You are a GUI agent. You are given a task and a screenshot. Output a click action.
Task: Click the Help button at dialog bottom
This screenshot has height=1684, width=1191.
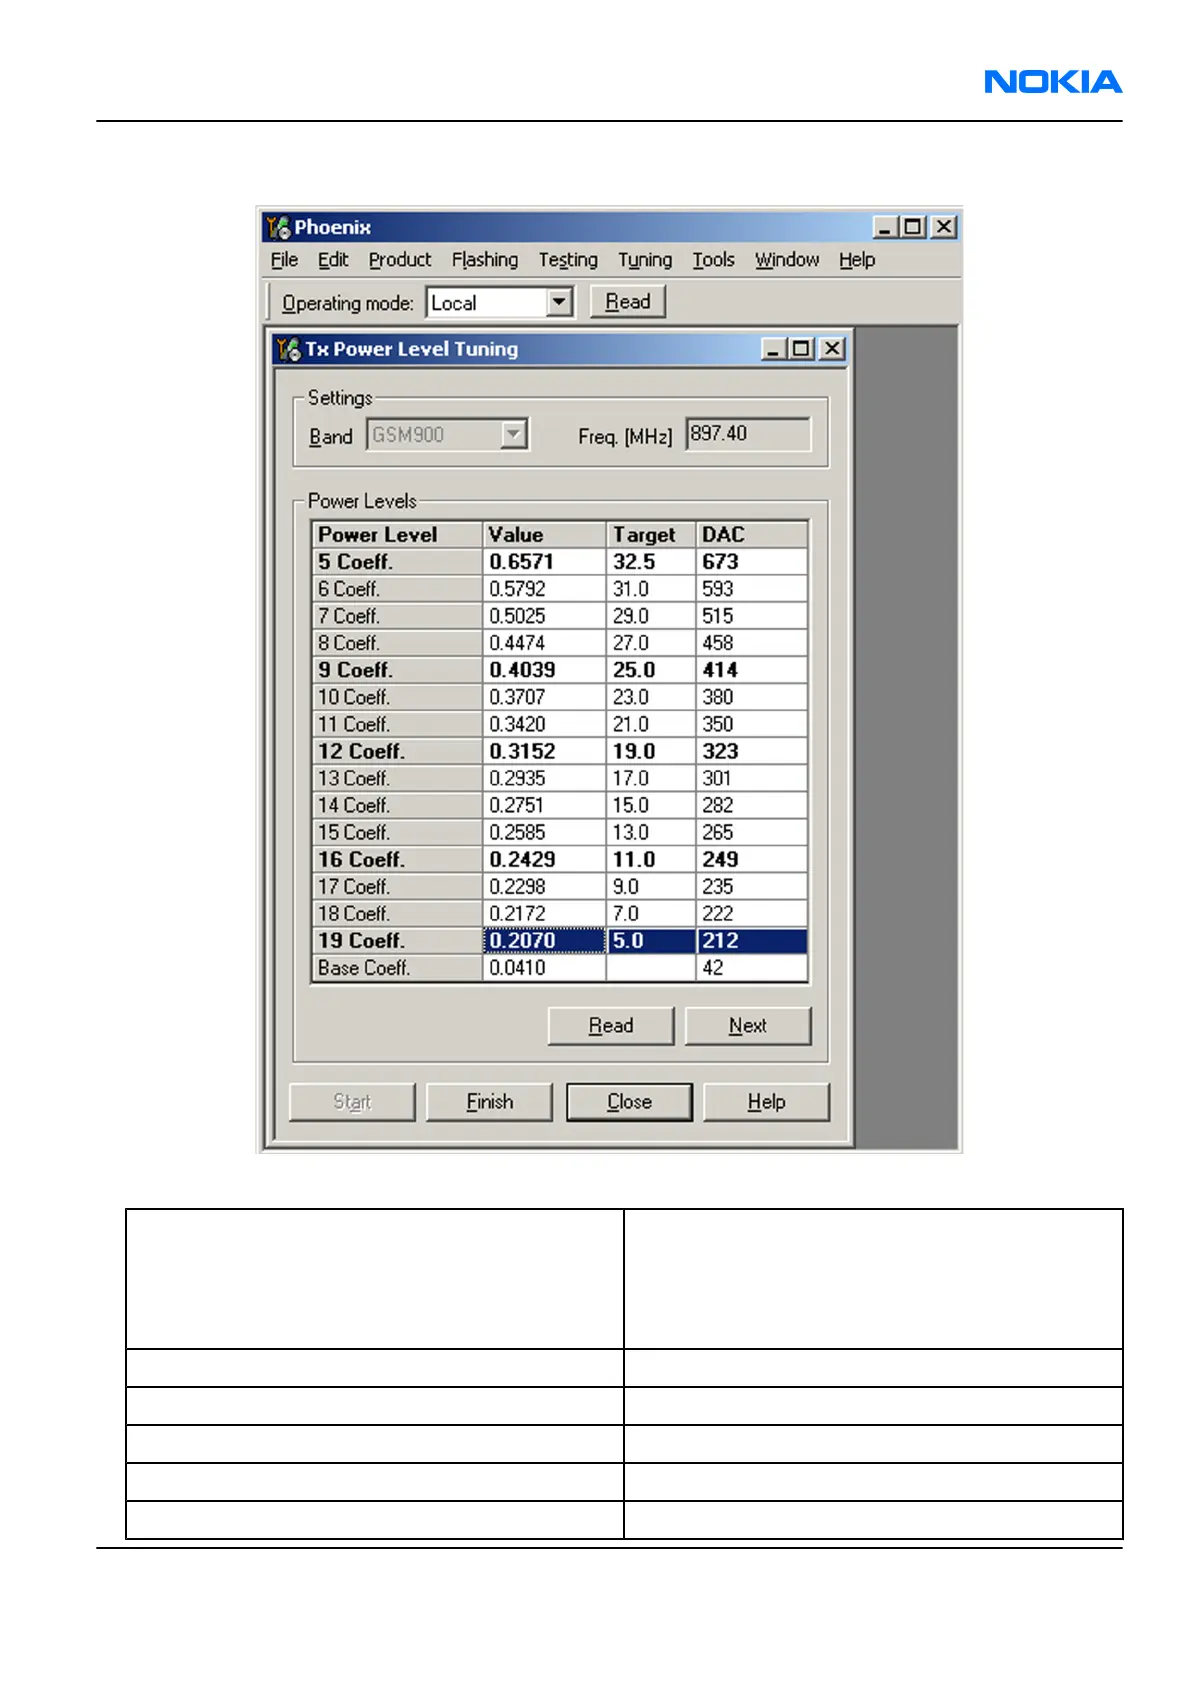tap(766, 1102)
